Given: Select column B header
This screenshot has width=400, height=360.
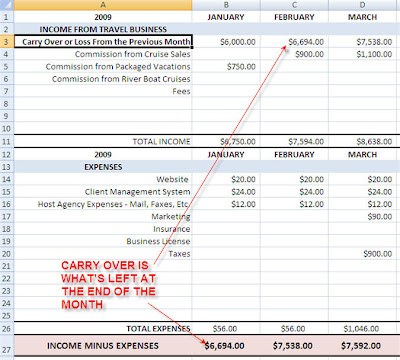Looking at the screenshot, I should (x=226, y=5).
